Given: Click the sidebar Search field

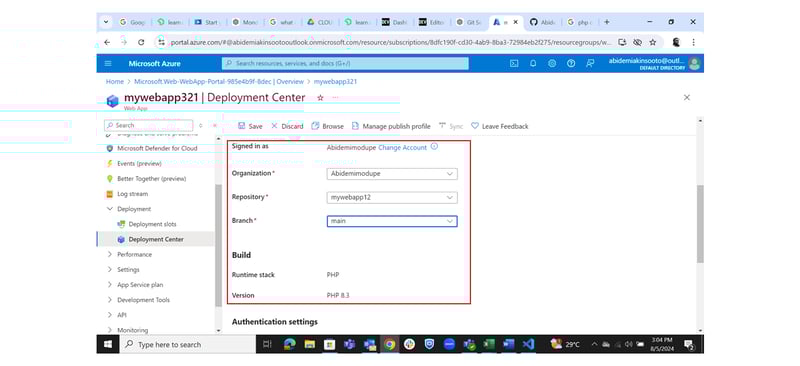Looking at the screenshot, I should 148,125.
